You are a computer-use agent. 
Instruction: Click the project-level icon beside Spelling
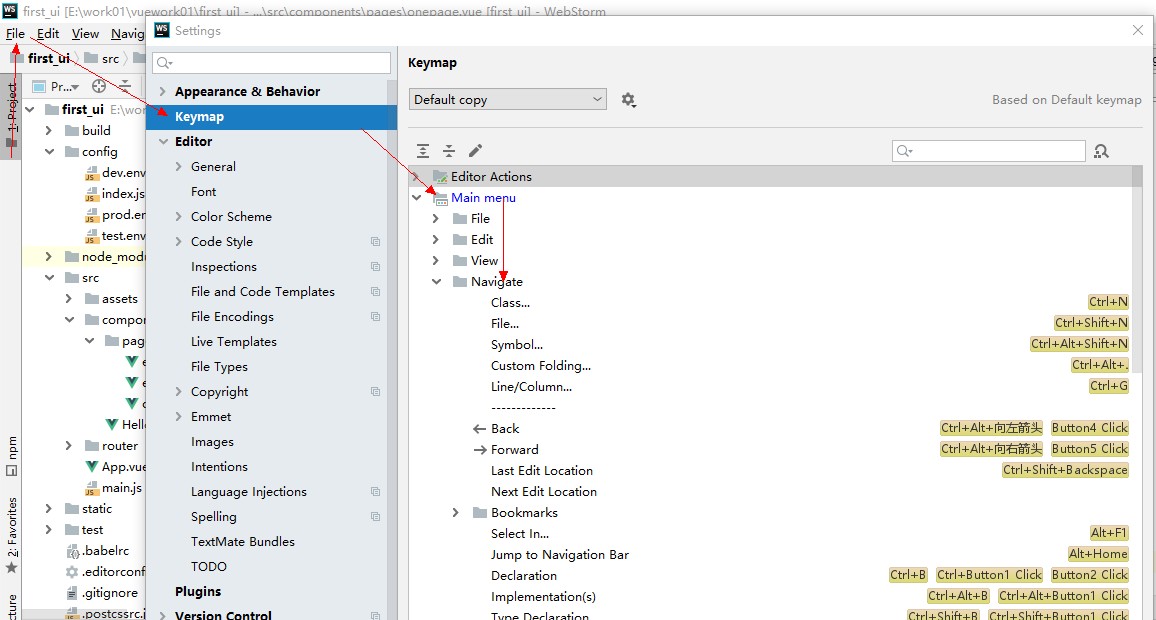coord(375,517)
